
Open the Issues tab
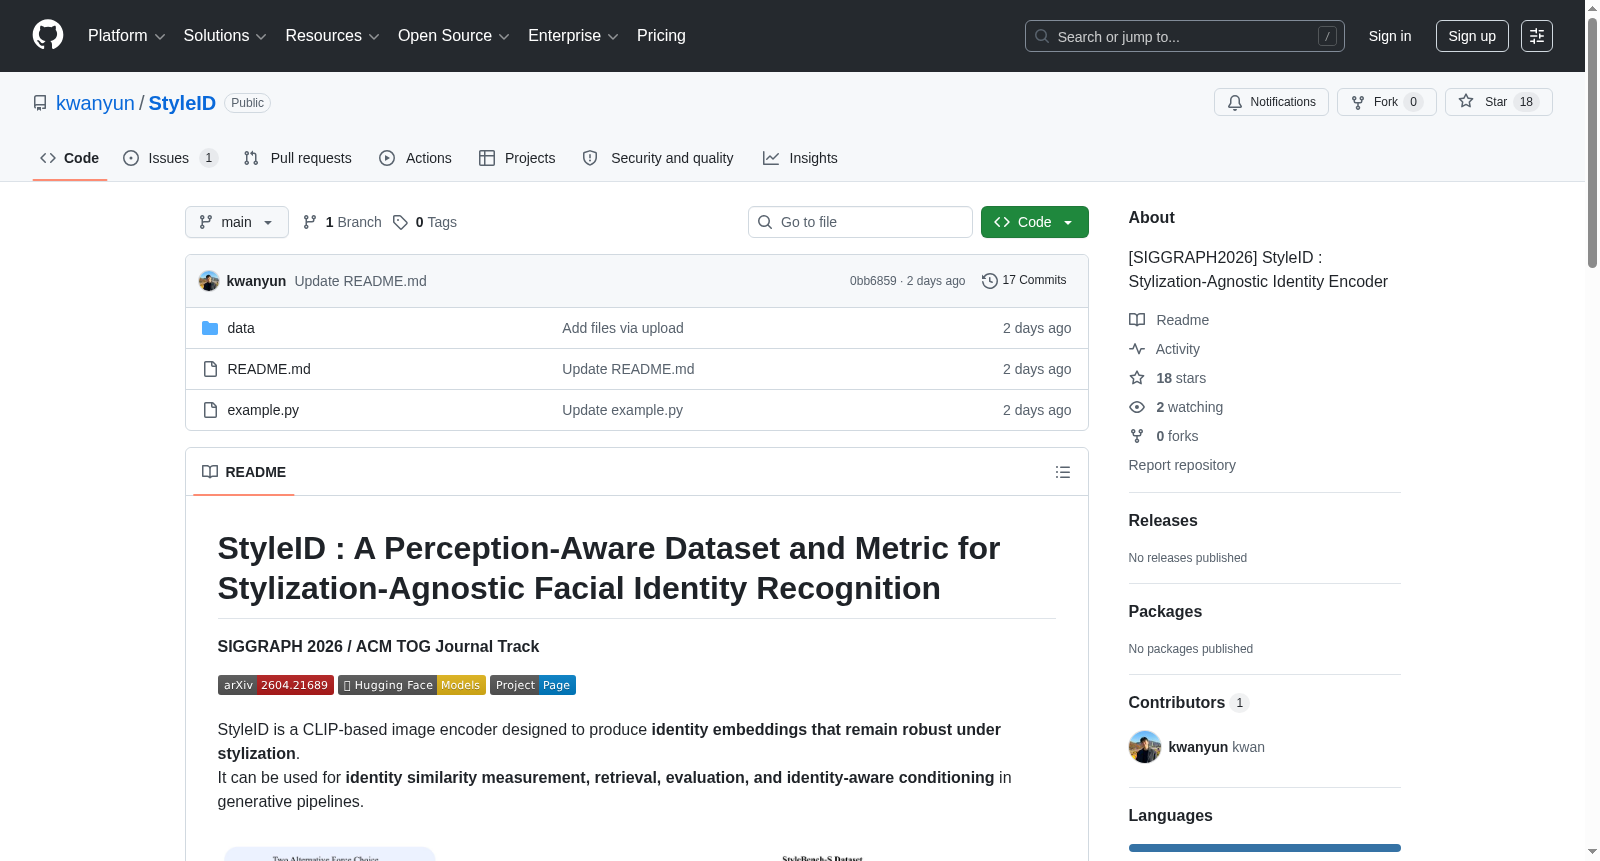pyautogui.click(x=170, y=158)
